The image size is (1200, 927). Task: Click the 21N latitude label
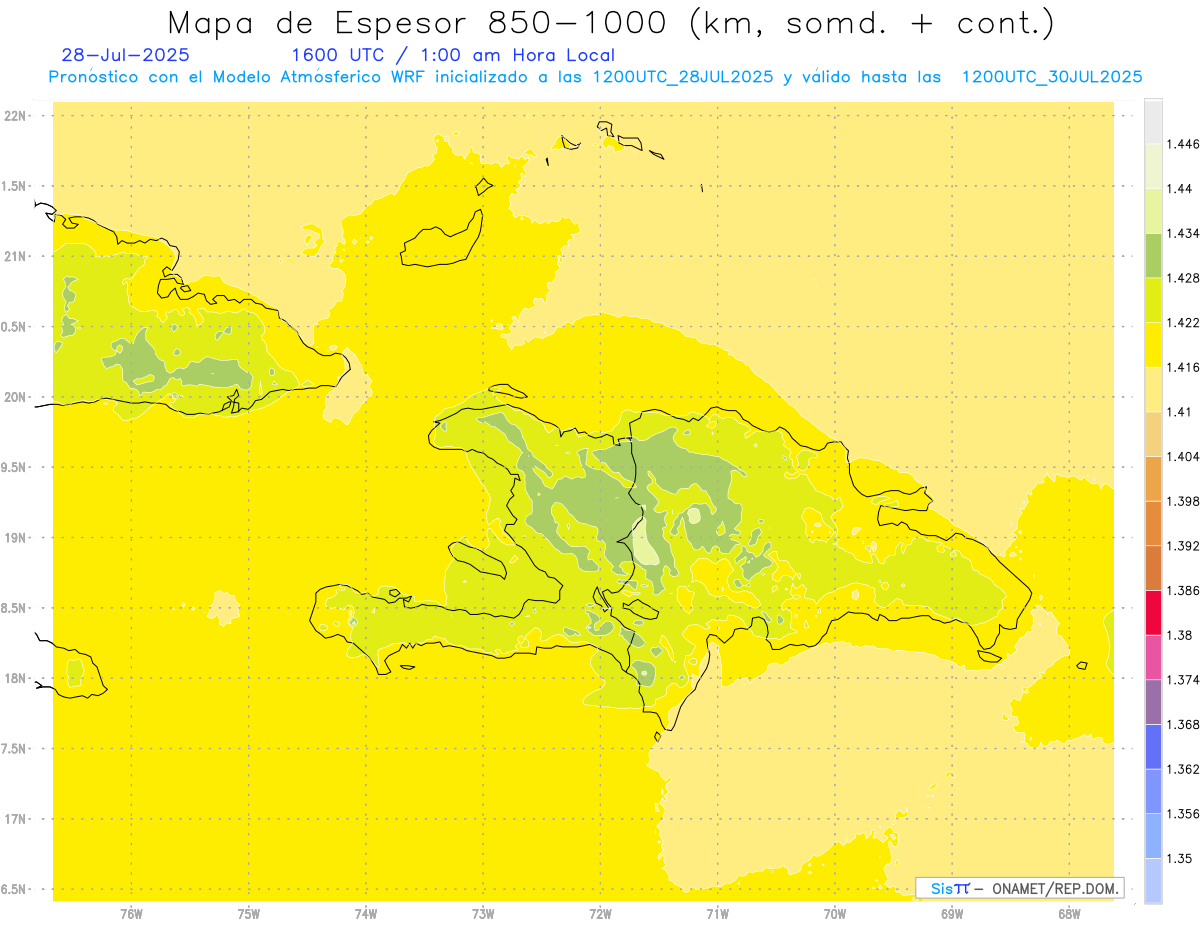pyautogui.click(x=15, y=257)
